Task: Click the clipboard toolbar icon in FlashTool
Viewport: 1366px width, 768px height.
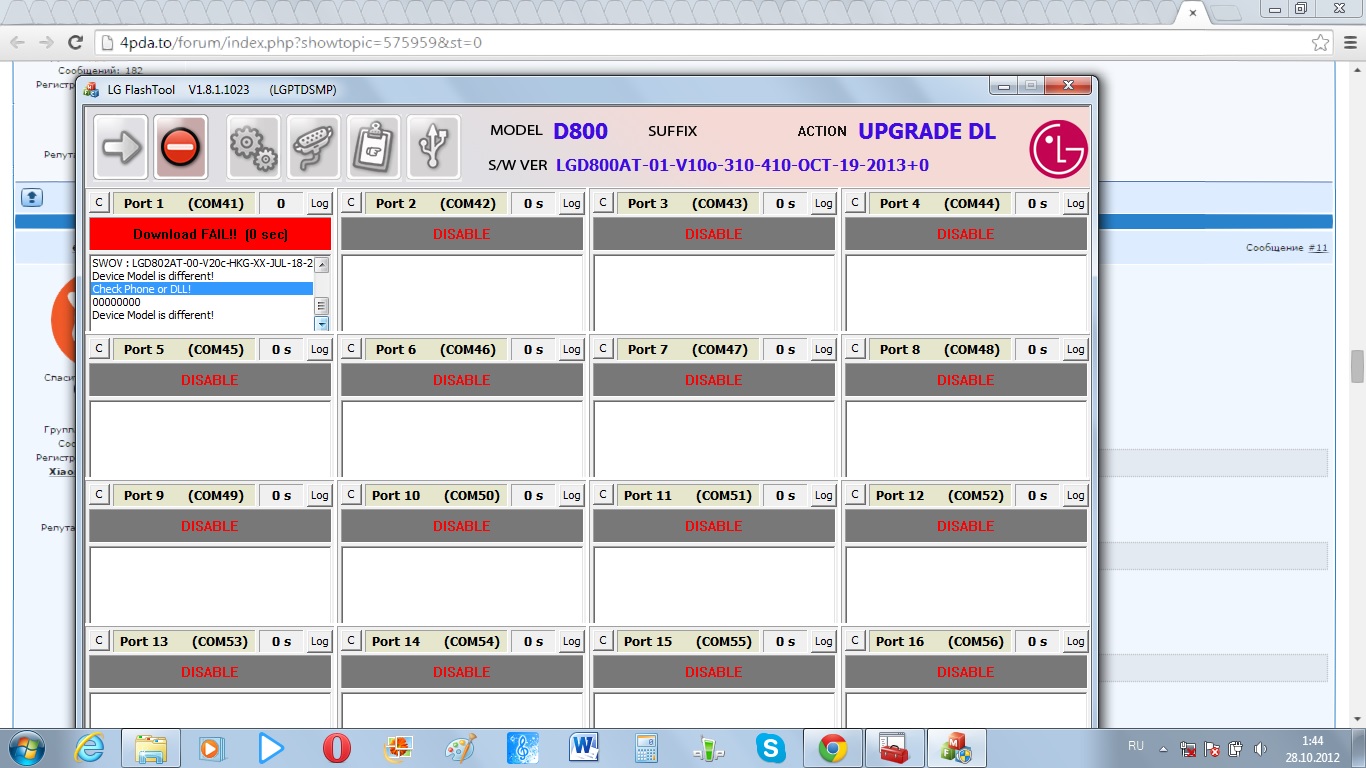Action: pos(374,147)
